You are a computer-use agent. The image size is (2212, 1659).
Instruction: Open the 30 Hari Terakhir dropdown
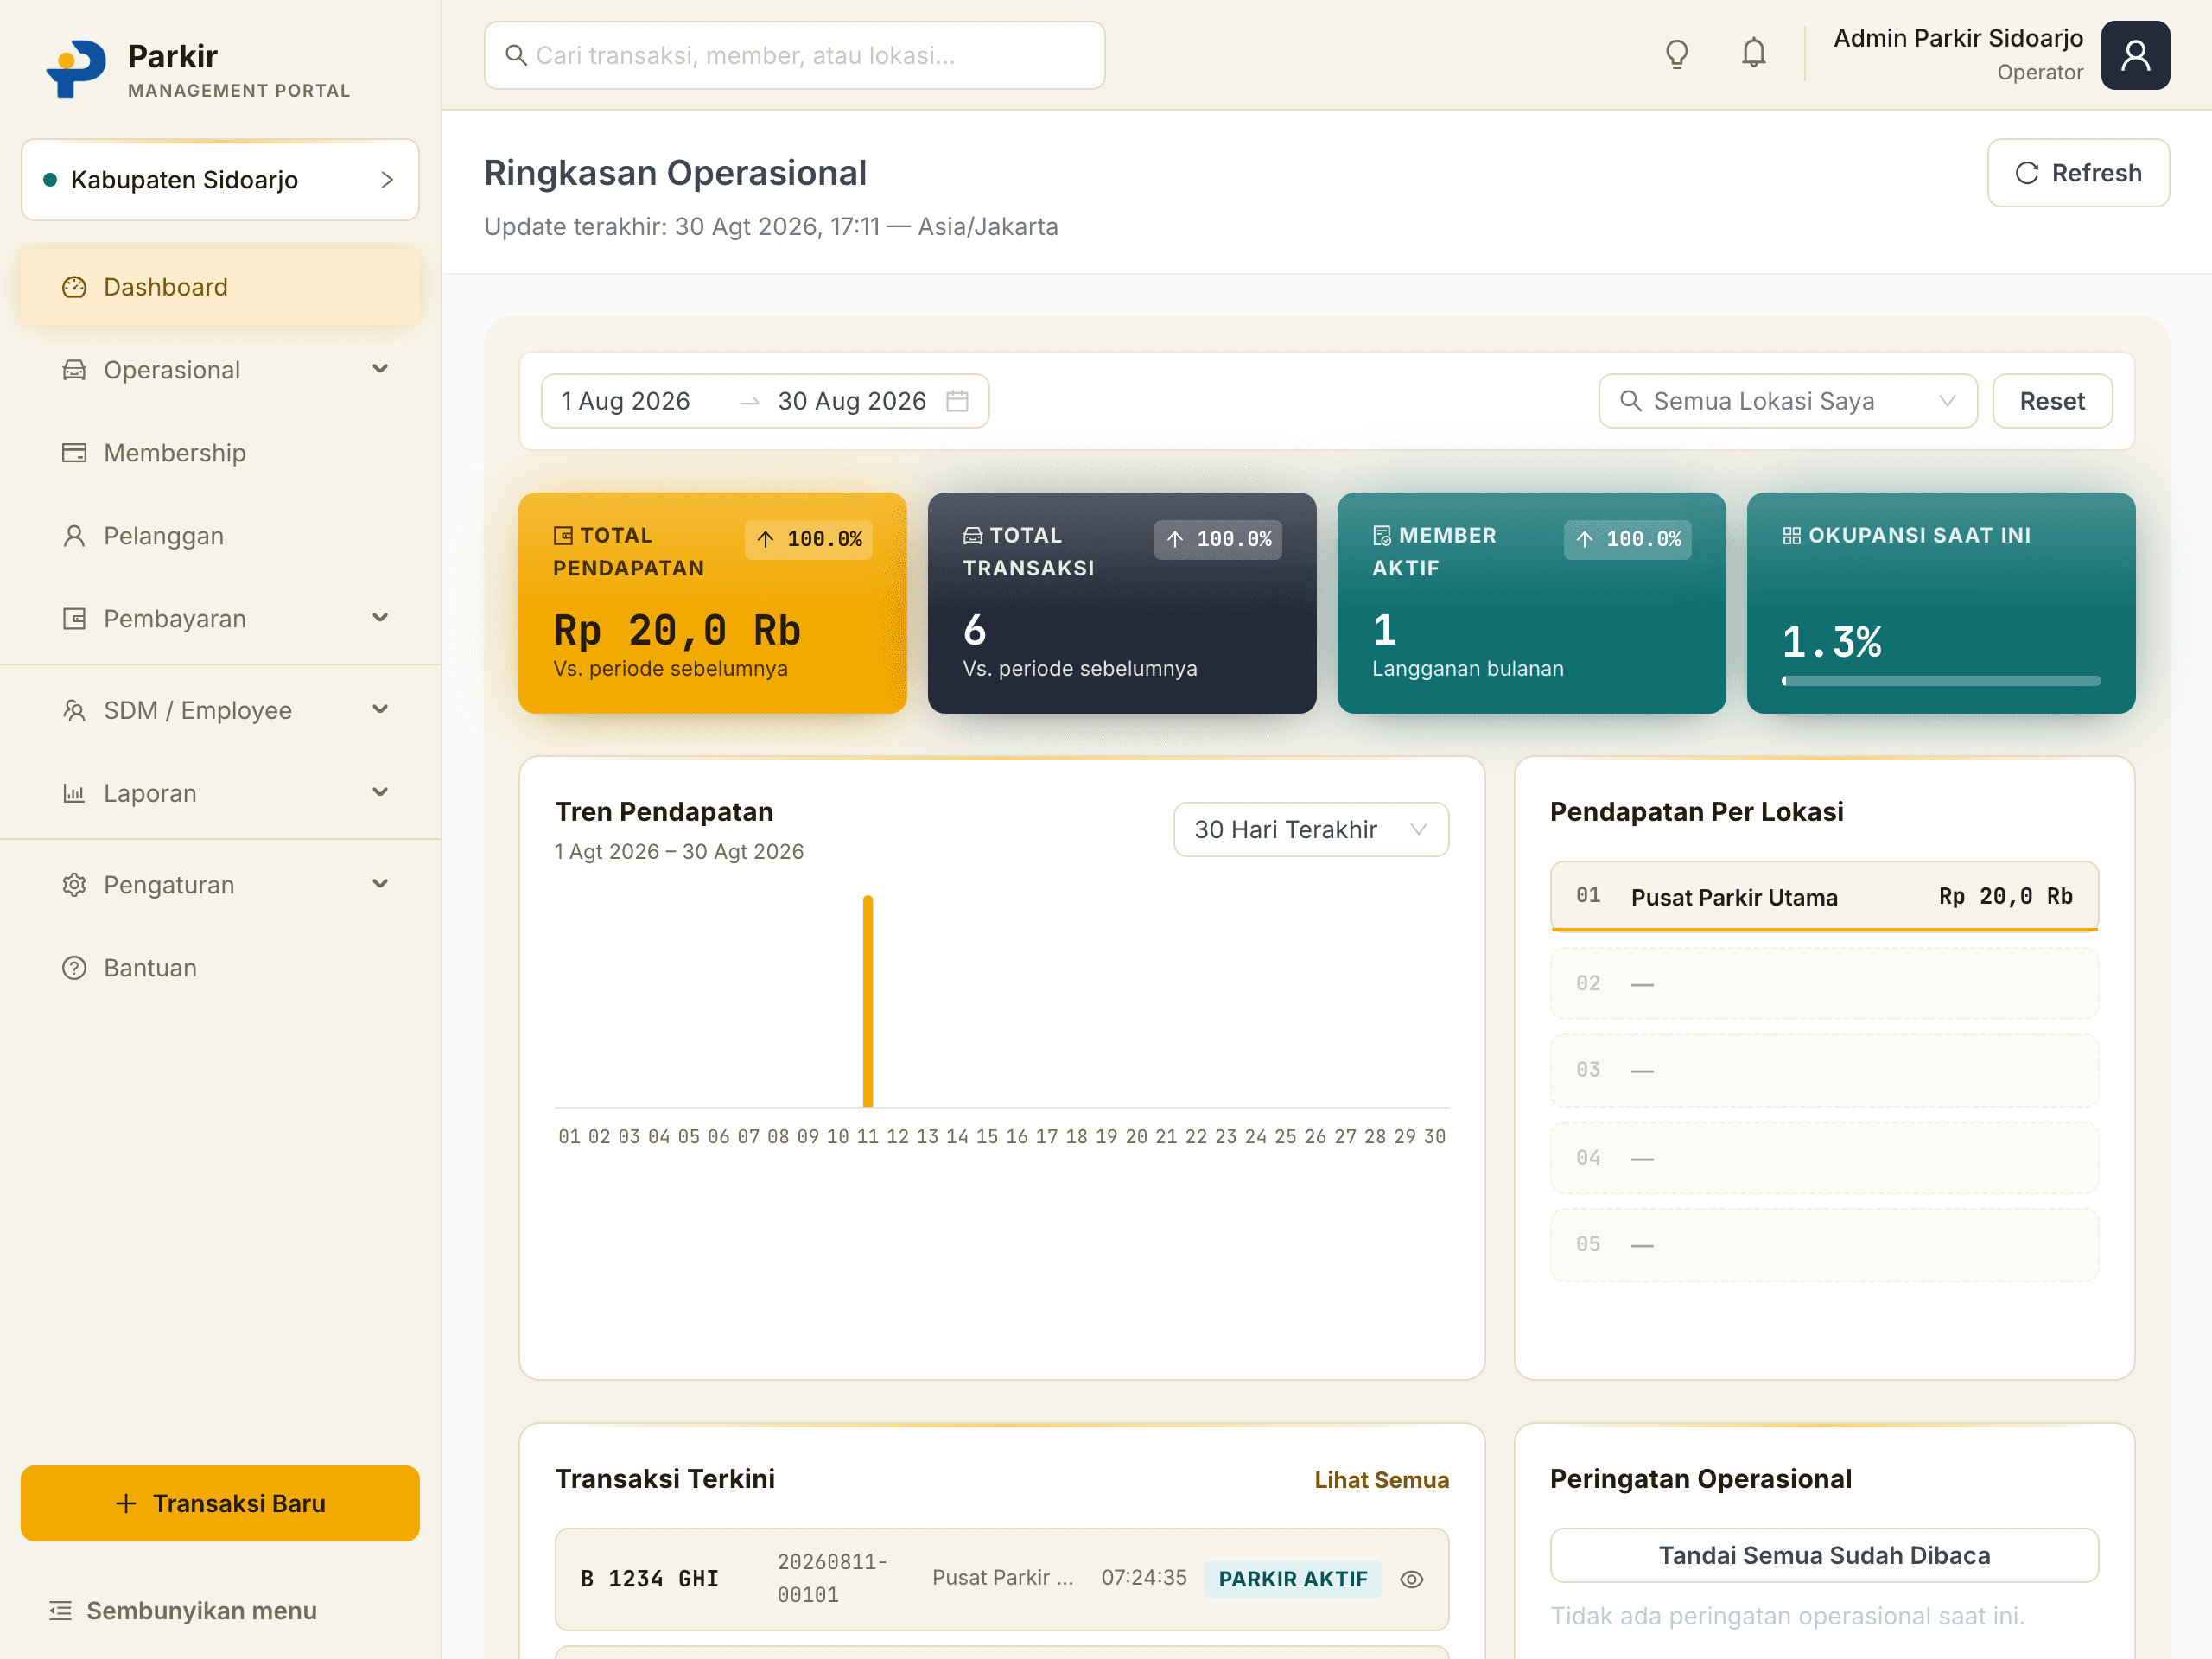(1310, 829)
